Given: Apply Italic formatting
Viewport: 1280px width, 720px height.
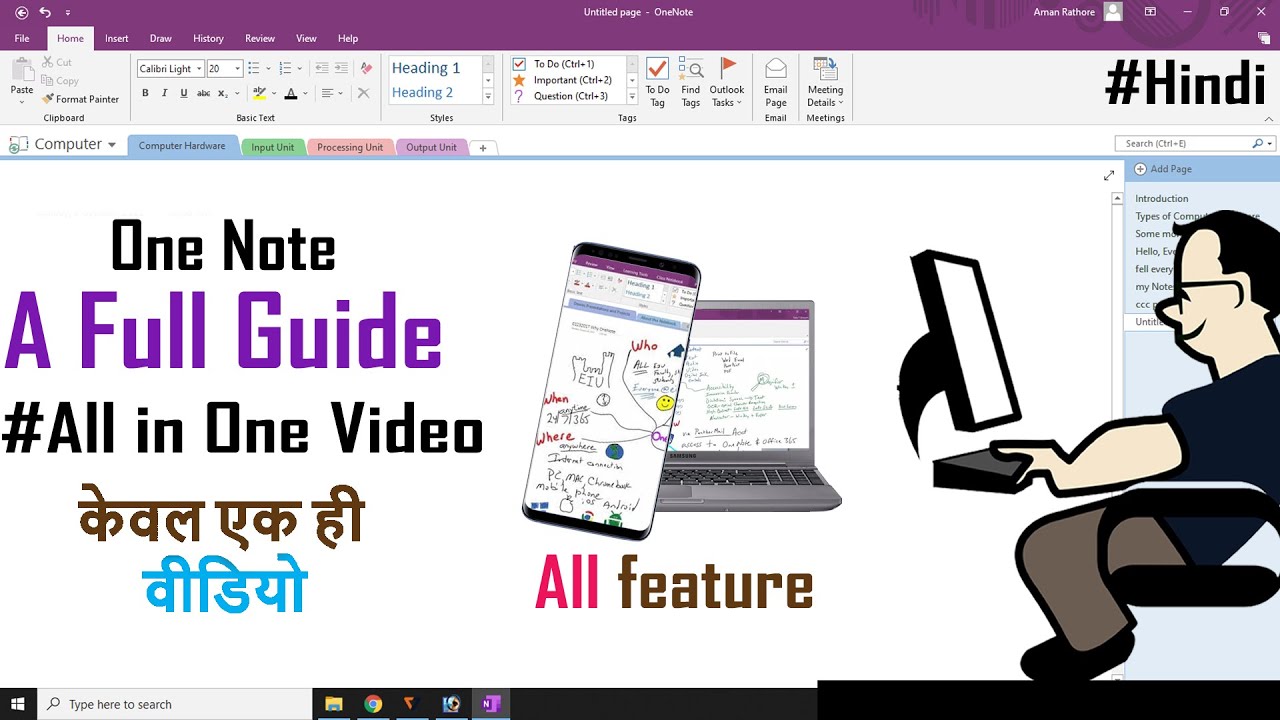Looking at the screenshot, I should pos(164,93).
